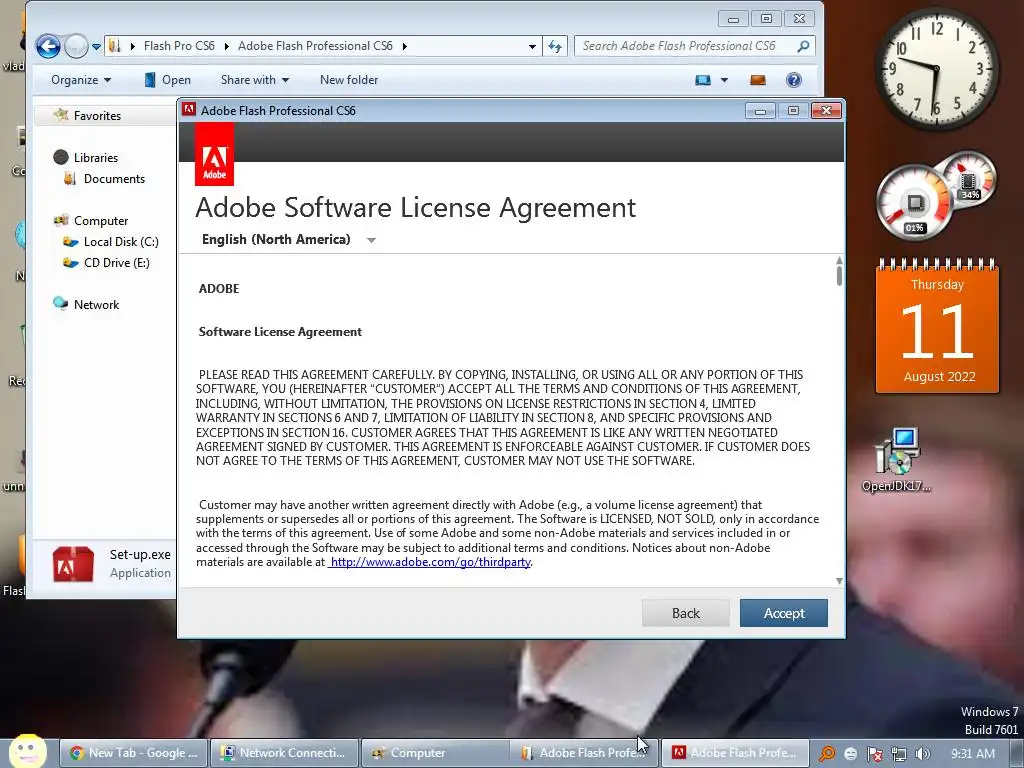The height and width of the screenshot is (768, 1024).
Task: Select Network in the navigation pane
Action: click(x=96, y=304)
